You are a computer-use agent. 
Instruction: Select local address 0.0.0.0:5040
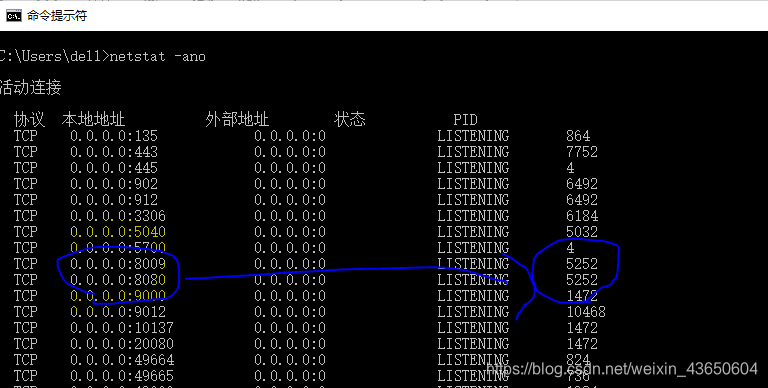point(118,232)
